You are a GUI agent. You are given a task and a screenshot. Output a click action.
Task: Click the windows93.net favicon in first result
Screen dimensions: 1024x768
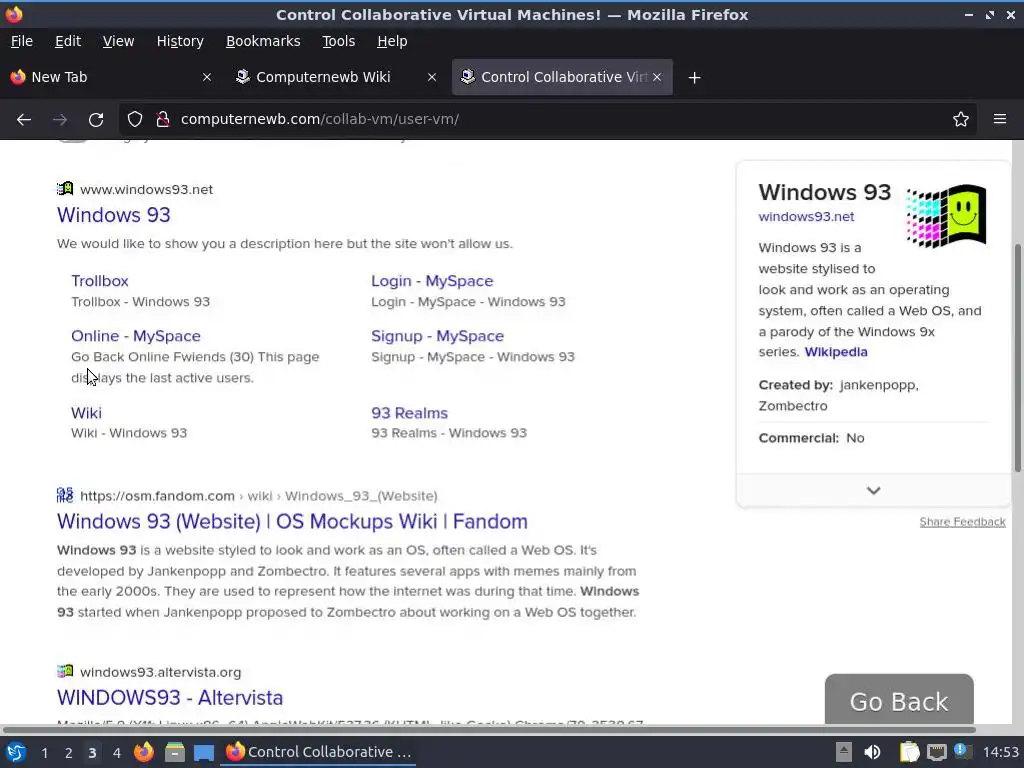tap(65, 189)
